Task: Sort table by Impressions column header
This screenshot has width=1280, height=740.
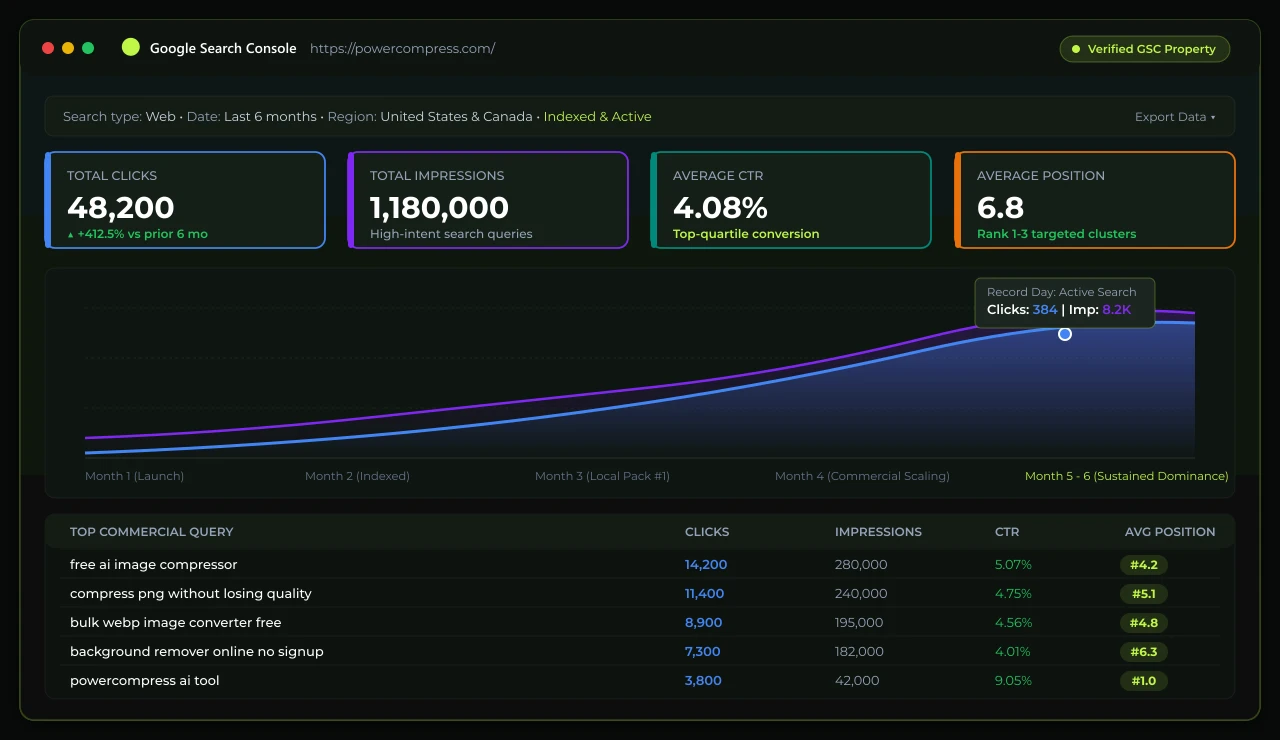Action: (878, 532)
